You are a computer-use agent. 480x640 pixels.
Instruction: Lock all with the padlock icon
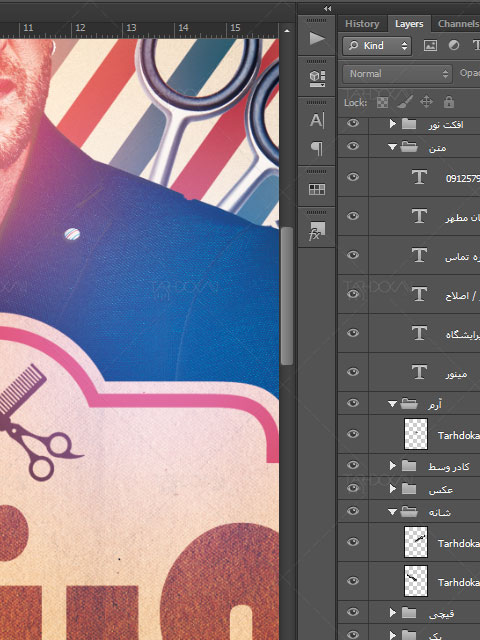(x=449, y=102)
